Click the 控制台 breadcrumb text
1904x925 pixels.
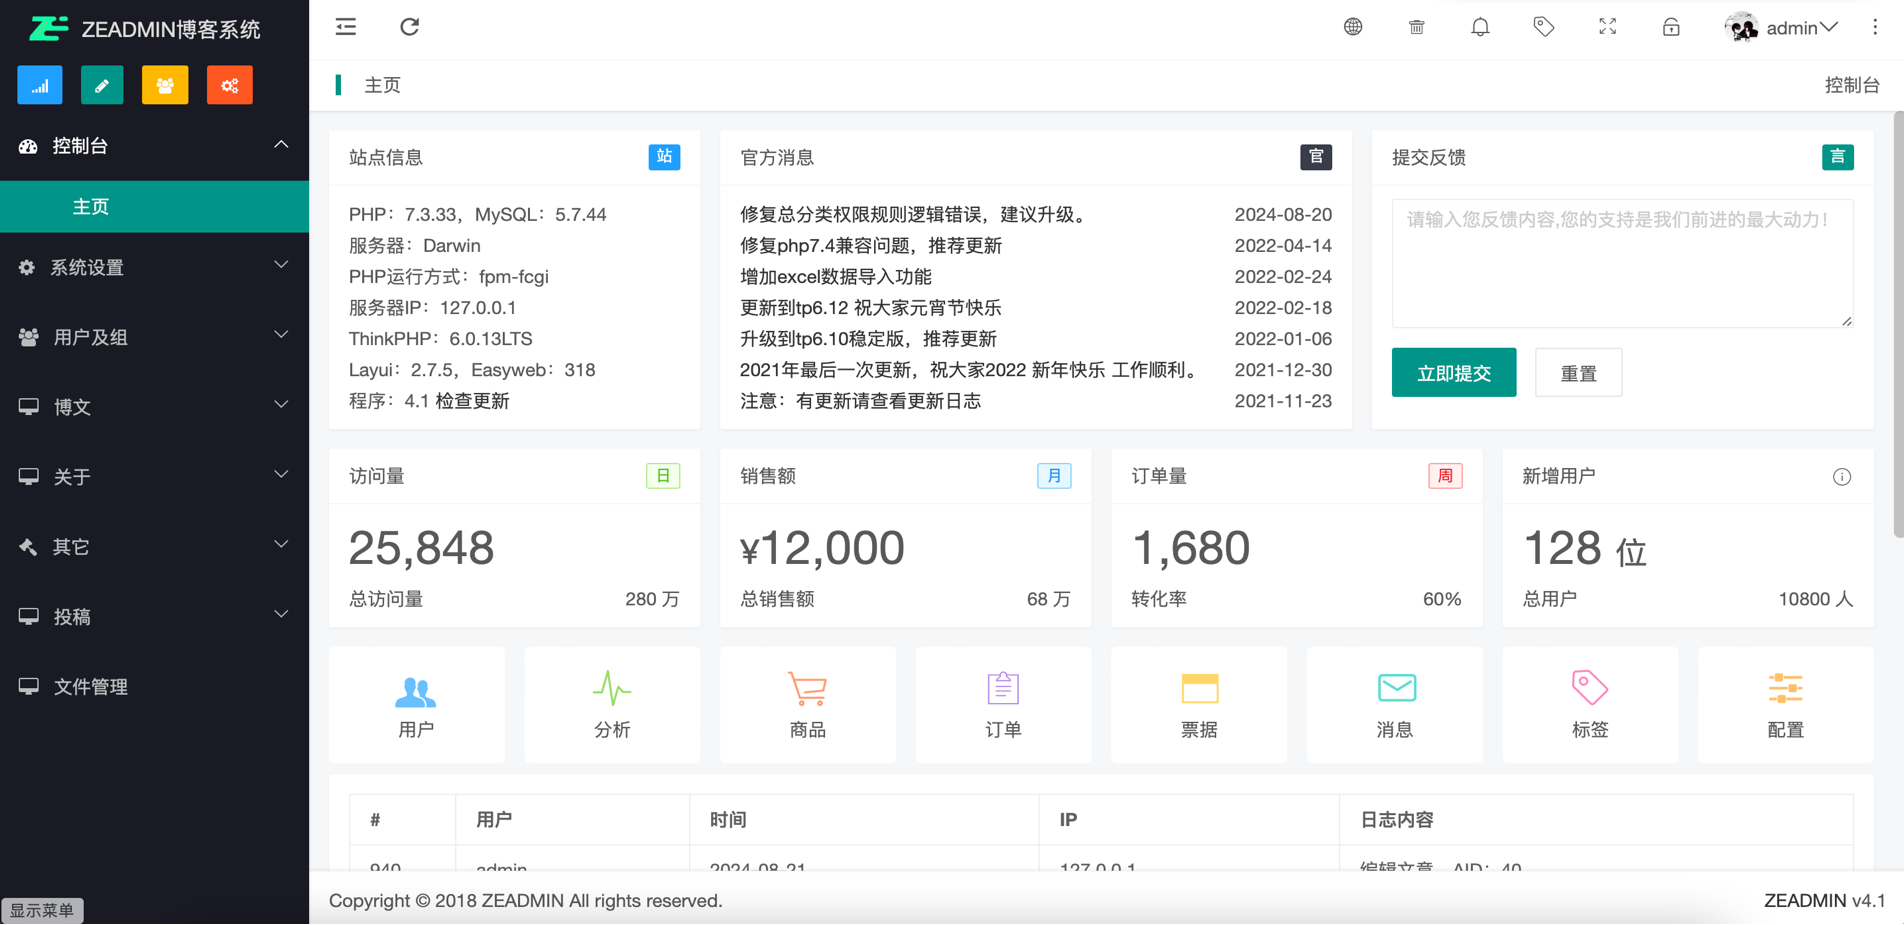pos(1852,85)
